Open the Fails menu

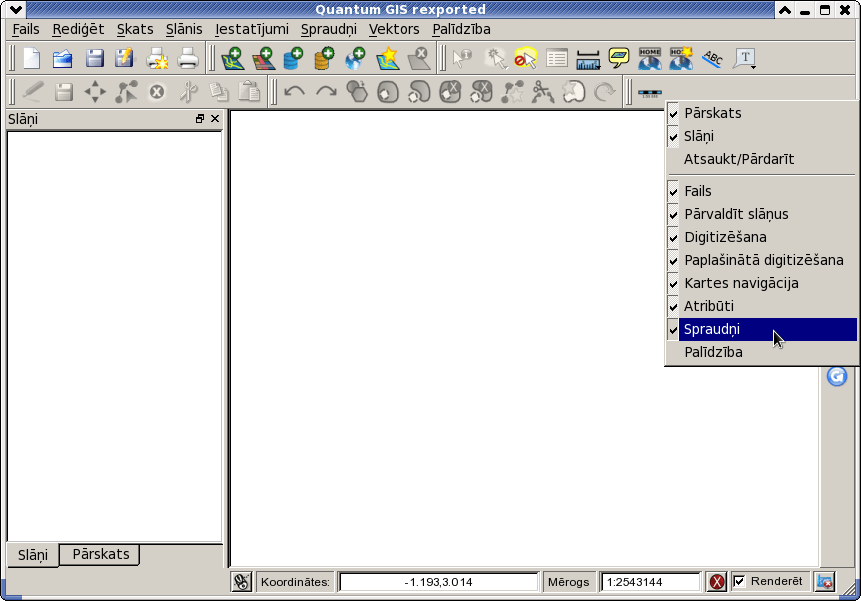26,29
